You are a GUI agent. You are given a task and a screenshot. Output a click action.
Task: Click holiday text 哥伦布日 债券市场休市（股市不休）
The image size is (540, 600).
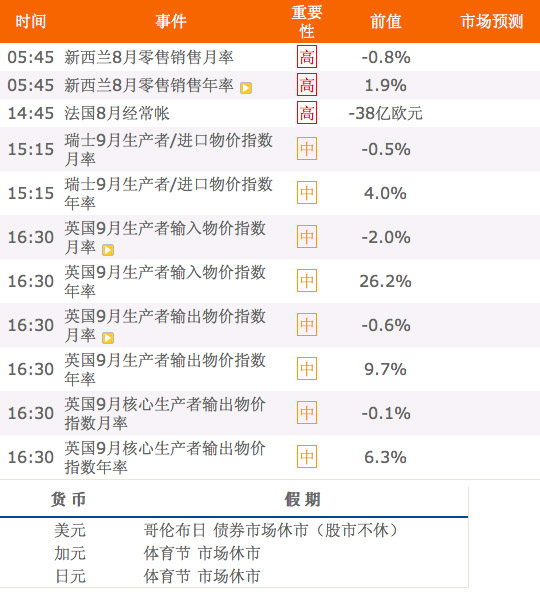click(272, 530)
